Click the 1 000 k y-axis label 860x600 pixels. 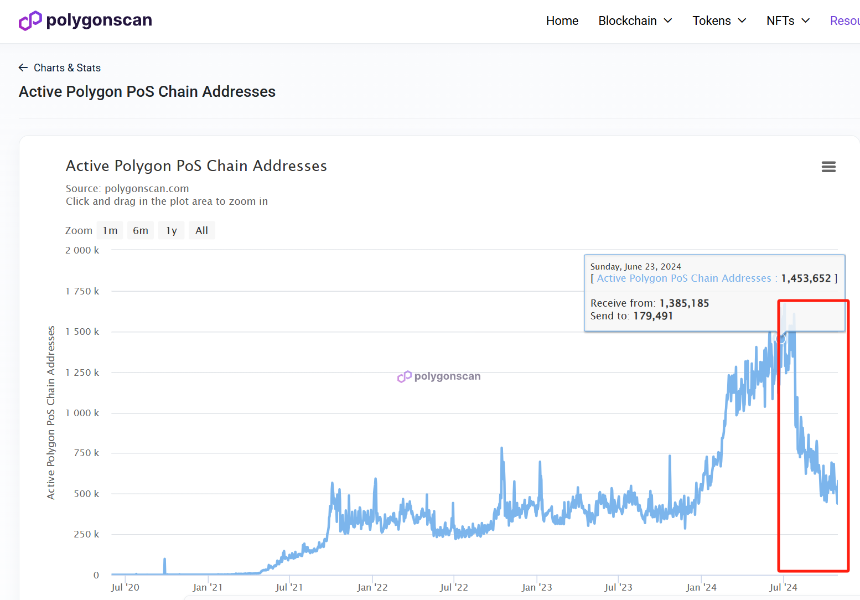point(82,413)
